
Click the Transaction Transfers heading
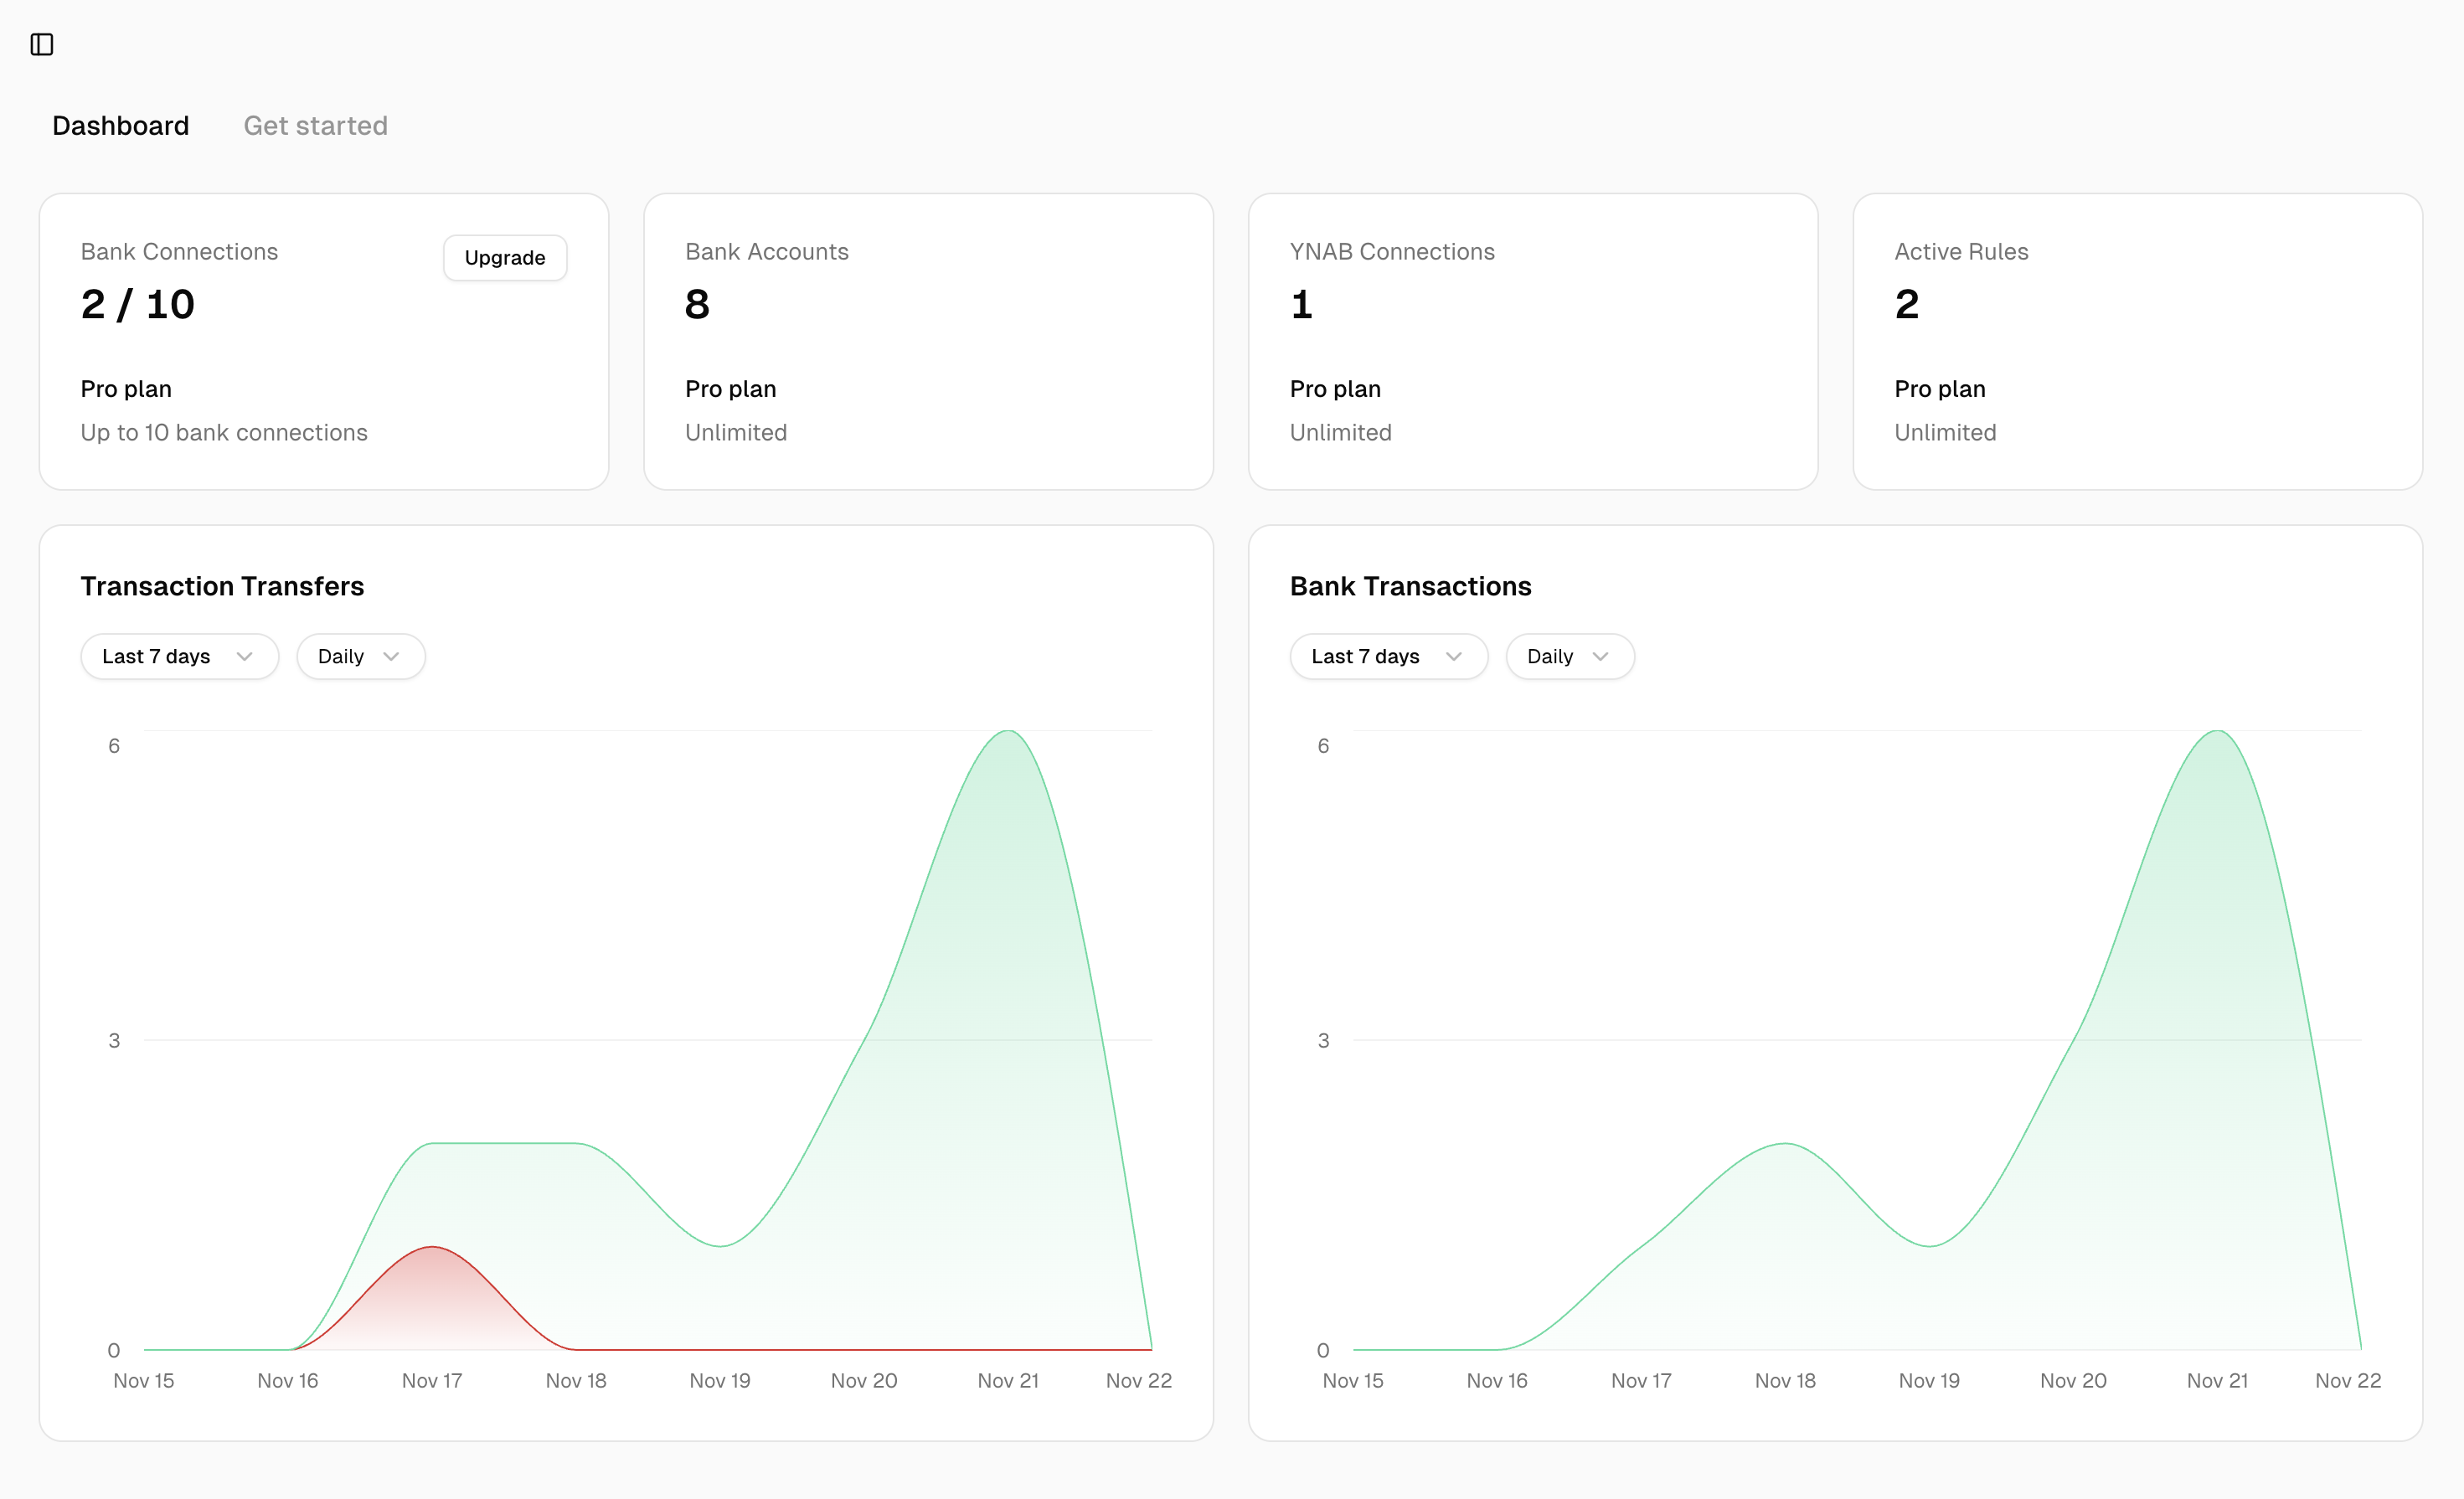pyautogui.click(x=222, y=587)
